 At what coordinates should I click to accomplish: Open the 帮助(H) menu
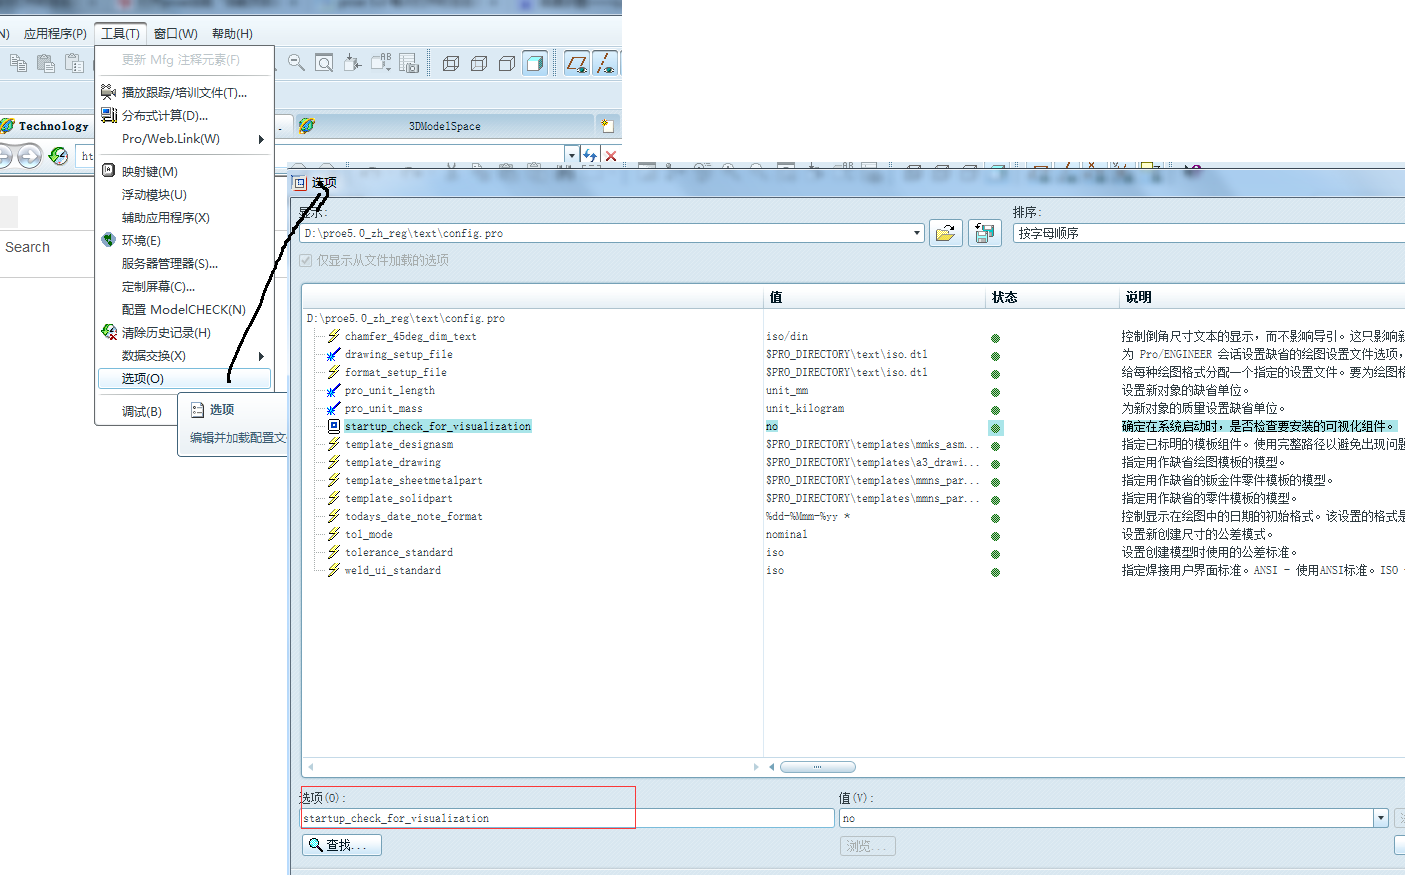232,33
